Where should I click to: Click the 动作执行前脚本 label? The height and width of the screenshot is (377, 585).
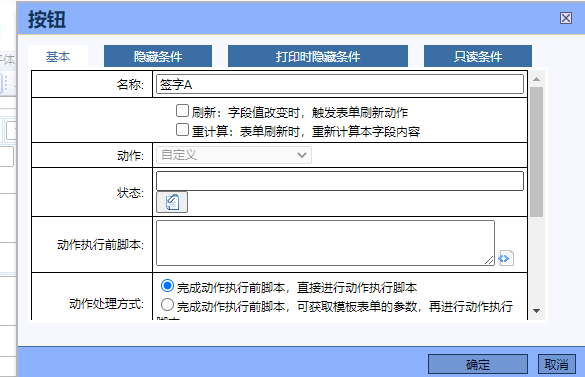[x=100, y=244]
